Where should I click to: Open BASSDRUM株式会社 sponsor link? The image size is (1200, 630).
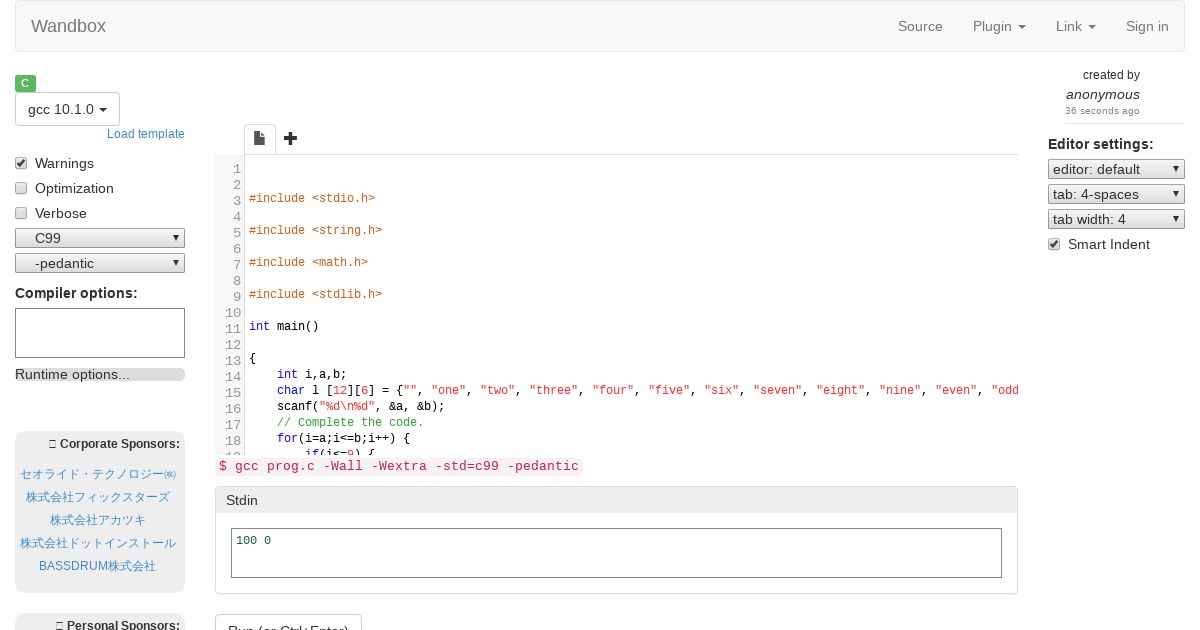pos(98,566)
